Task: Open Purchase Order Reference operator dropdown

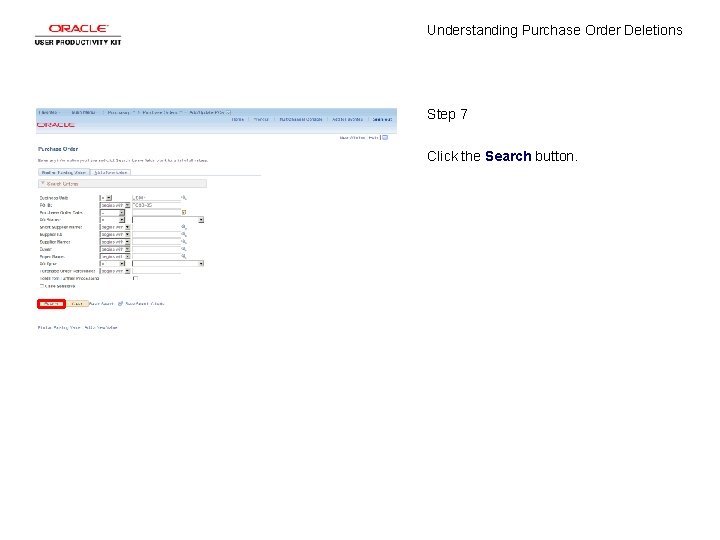Action: coord(115,271)
